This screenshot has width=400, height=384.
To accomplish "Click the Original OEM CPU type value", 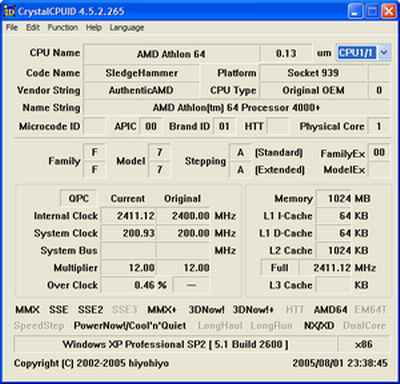I will (313, 90).
